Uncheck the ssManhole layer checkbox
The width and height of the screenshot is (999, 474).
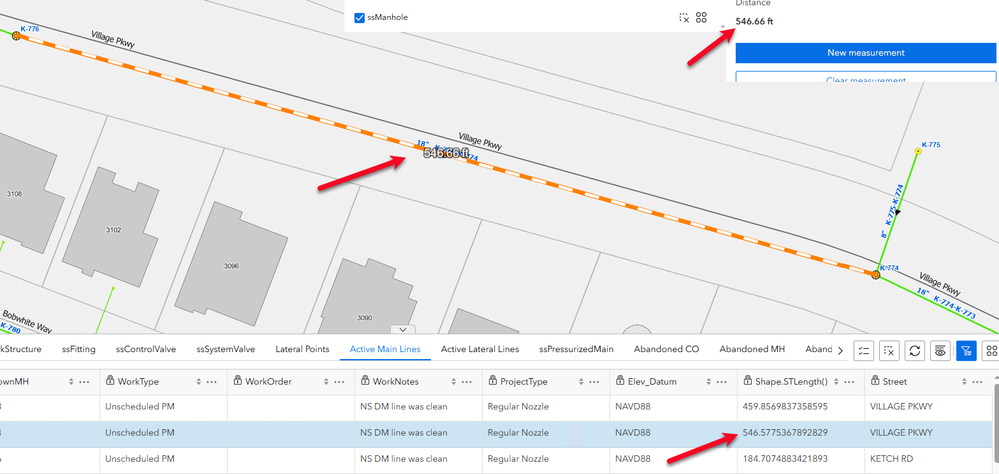point(359,18)
